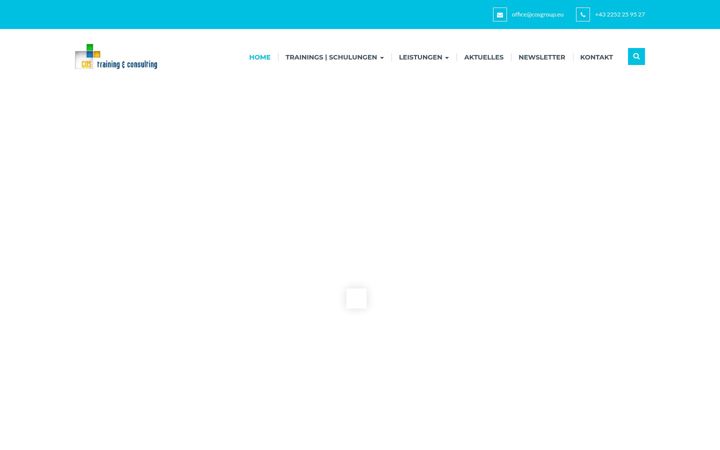Click the white loading square in the page center

tap(356, 298)
